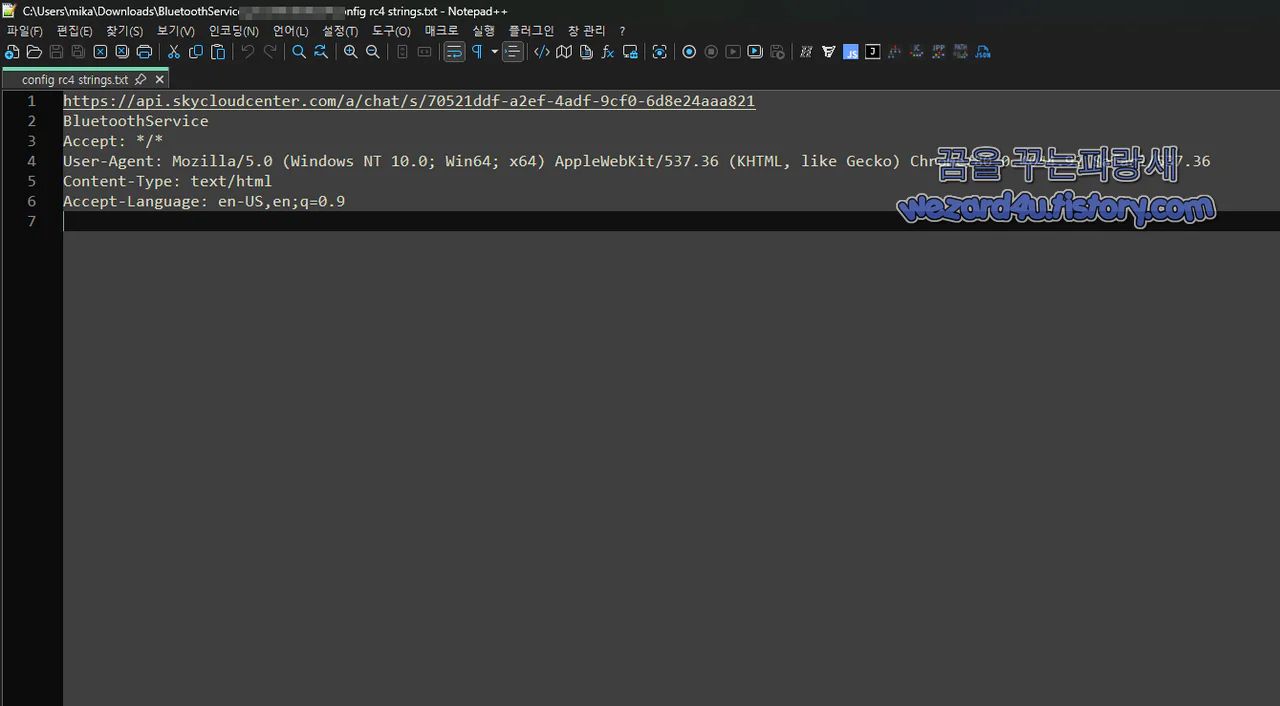Open the 설정(T) menu
The image size is (1280, 706).
(x=340, y=31)
